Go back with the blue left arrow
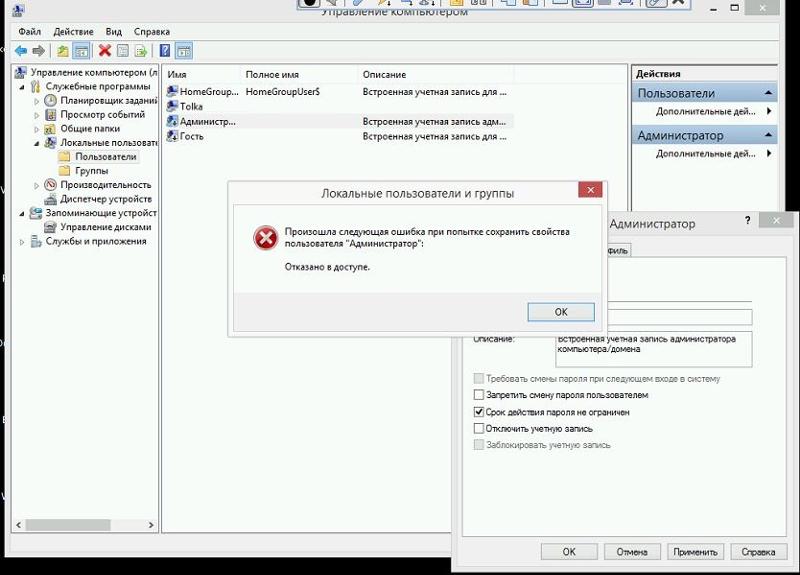 click(21, 51)
